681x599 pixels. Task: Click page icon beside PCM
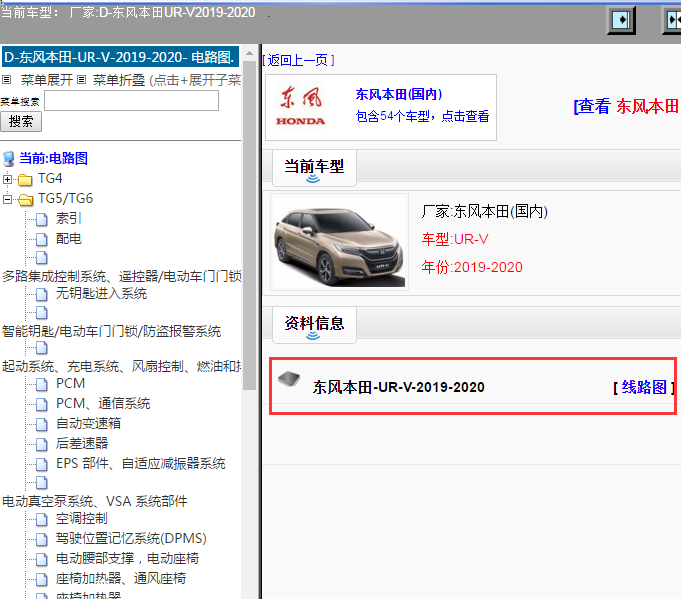pos(41,384)
